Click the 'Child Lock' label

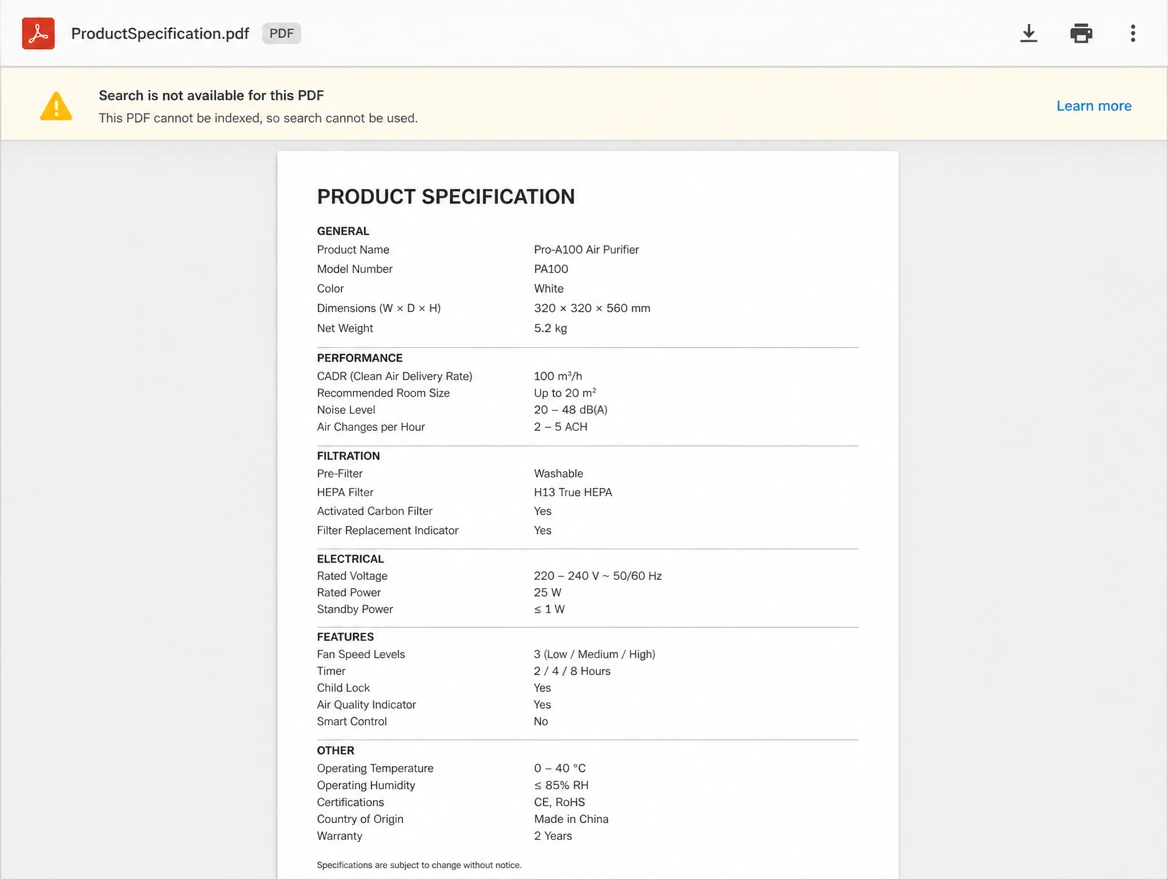click(343, 688)
